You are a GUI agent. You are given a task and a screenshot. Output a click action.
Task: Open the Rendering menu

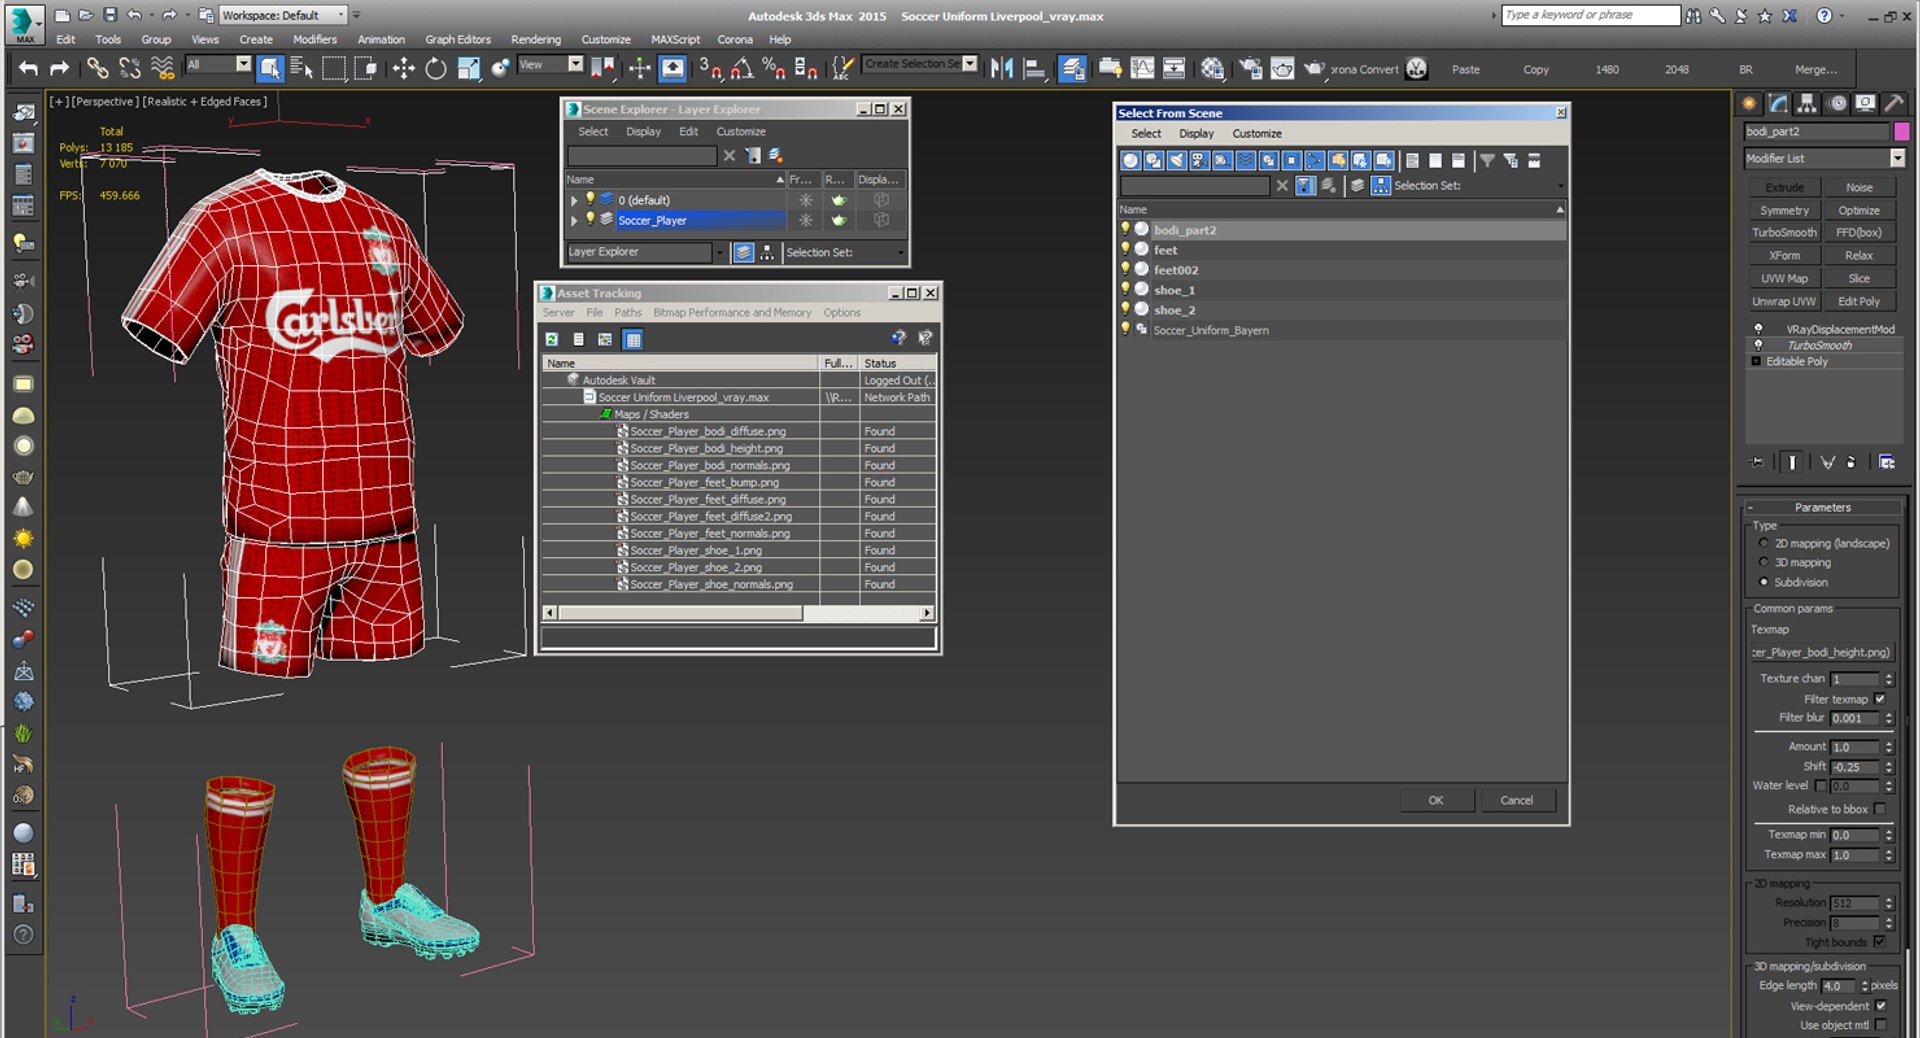536,39
